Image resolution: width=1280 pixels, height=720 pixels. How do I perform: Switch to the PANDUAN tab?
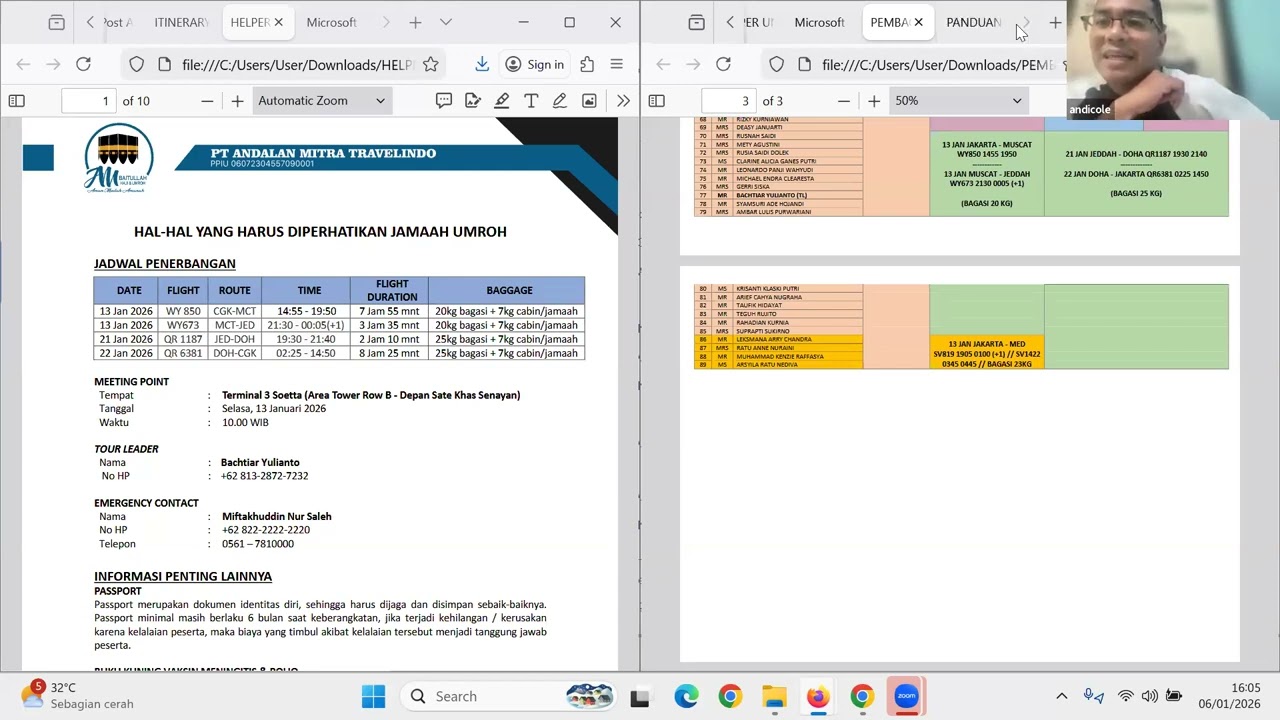(x=973, y=22)
